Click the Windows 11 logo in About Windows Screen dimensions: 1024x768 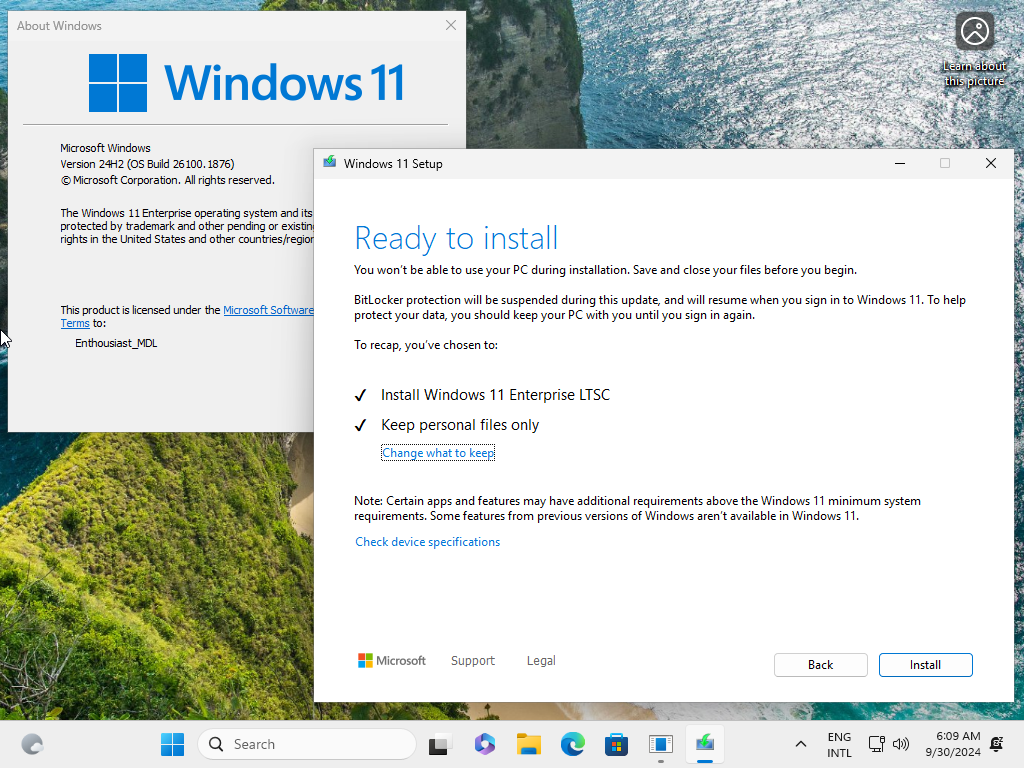[246, 83]
